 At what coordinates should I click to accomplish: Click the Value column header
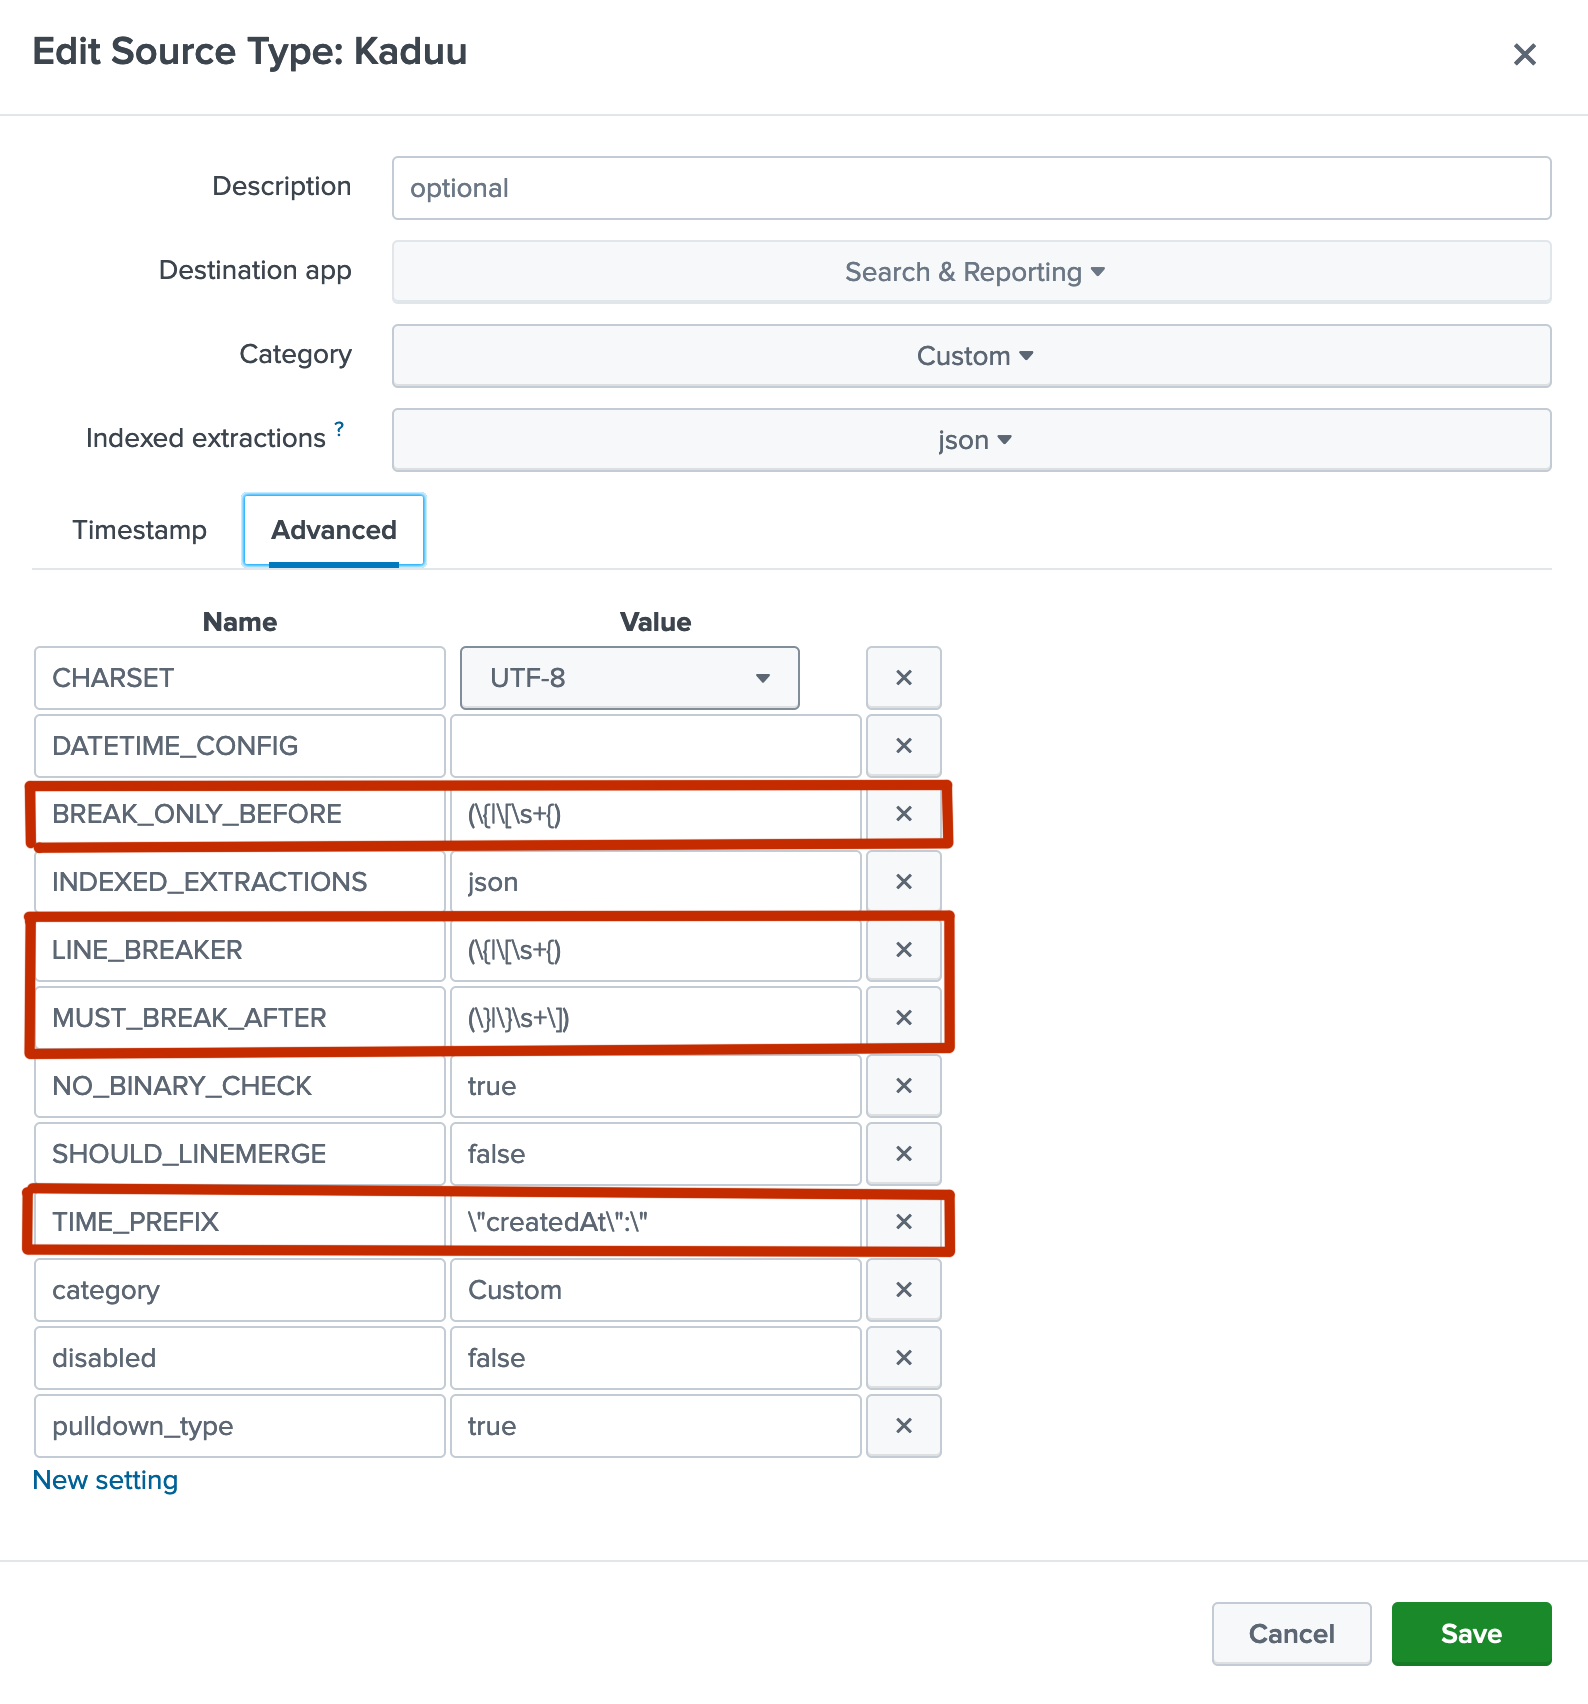point(656,622)
